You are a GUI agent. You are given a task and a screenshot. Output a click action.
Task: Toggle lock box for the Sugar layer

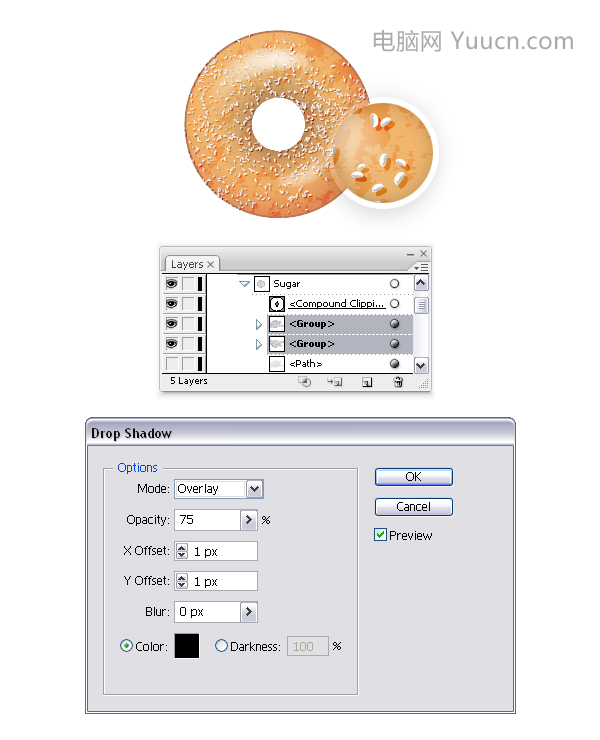[188, 284]
